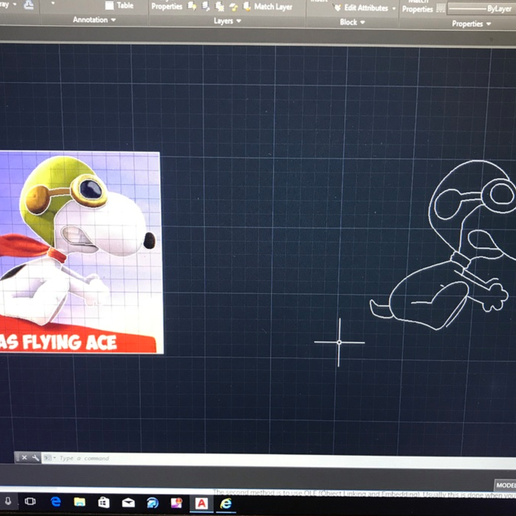
Task: Click the second layer tool icon after Layer Properties
Action: click(x=206, y=6)
